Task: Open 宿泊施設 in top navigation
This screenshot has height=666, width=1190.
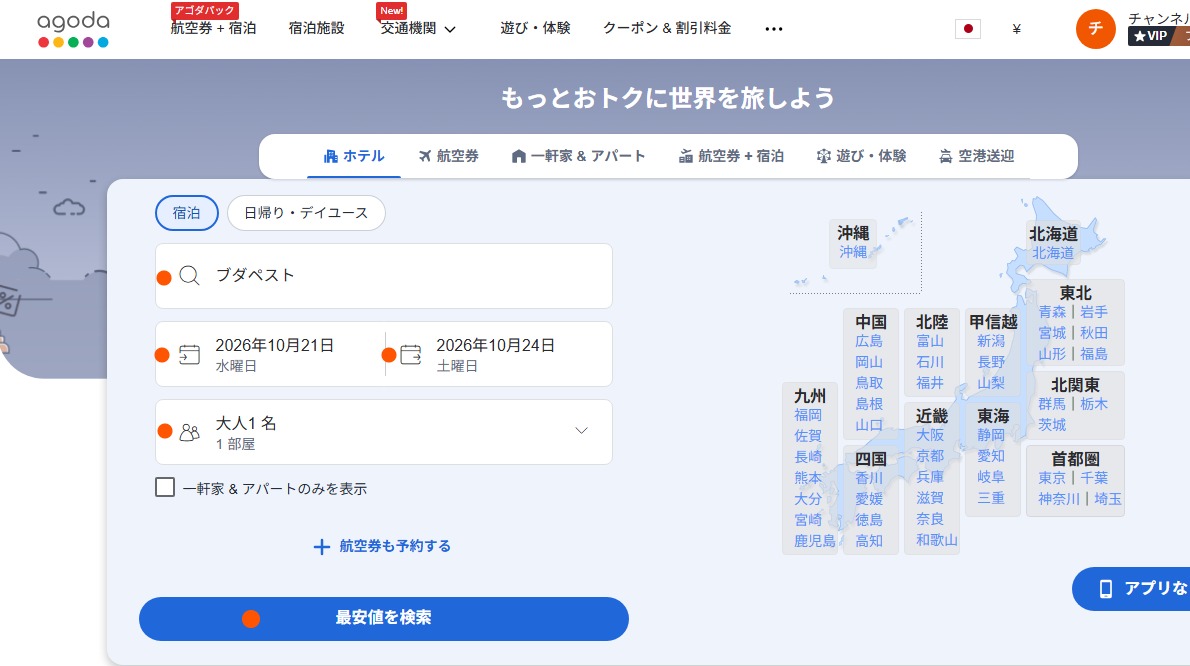Action: pyautogui.click(x=316, y=28)
